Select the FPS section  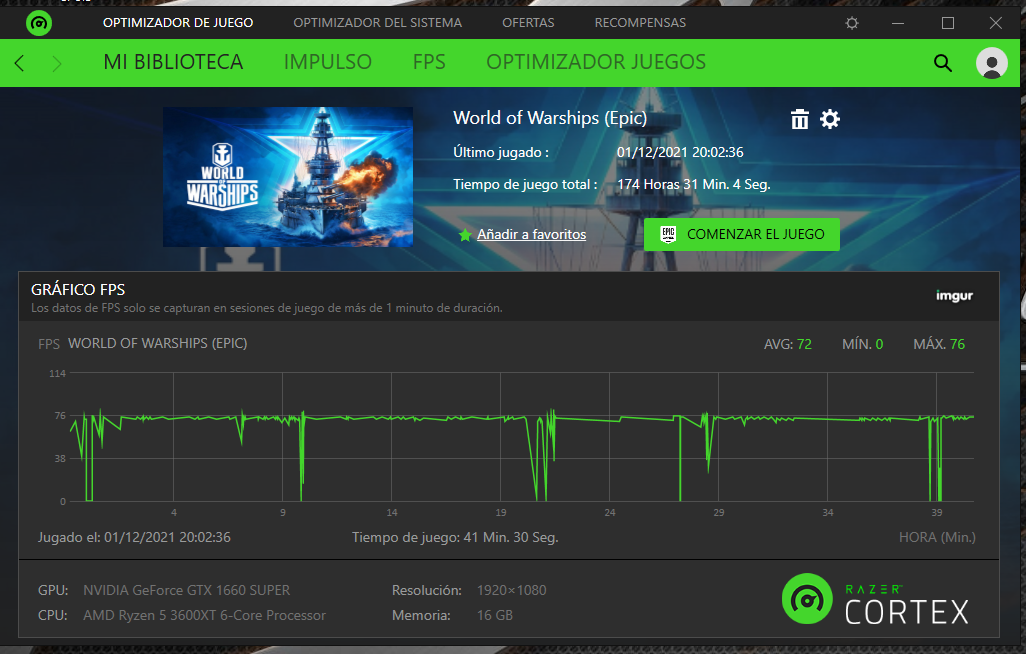point(429,62)
